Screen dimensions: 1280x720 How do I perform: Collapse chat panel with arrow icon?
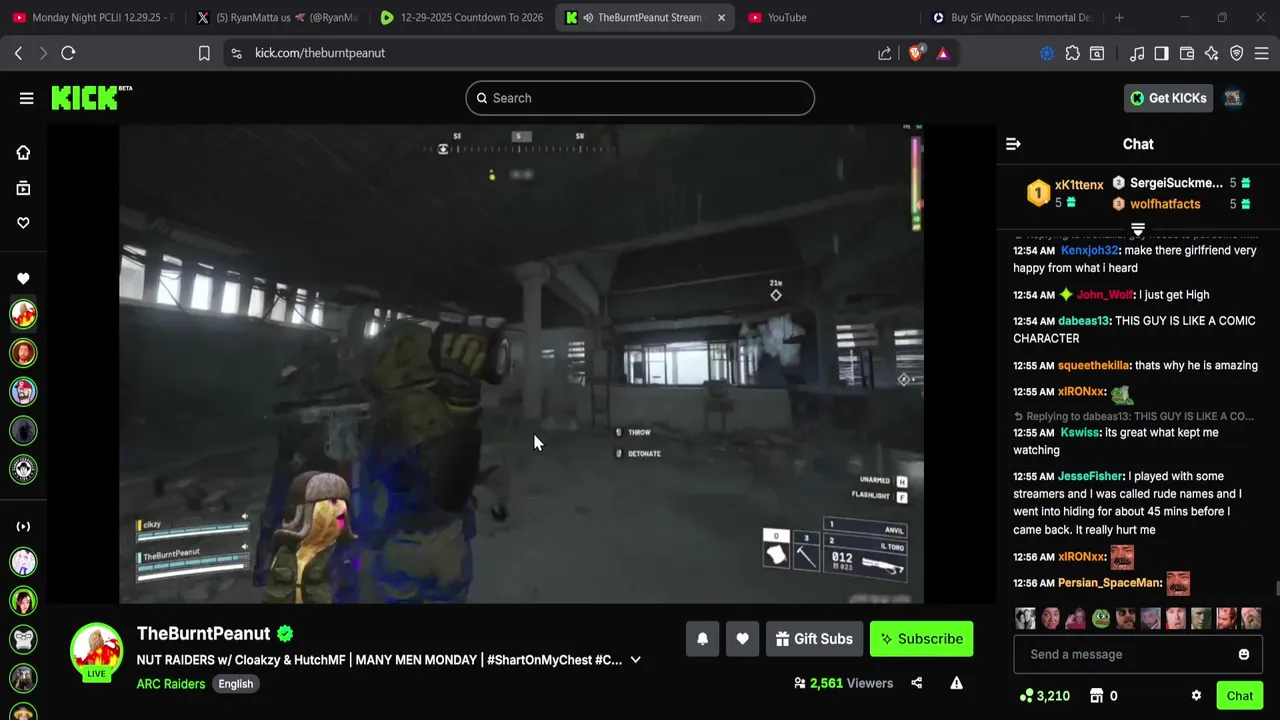point(1013,144)
